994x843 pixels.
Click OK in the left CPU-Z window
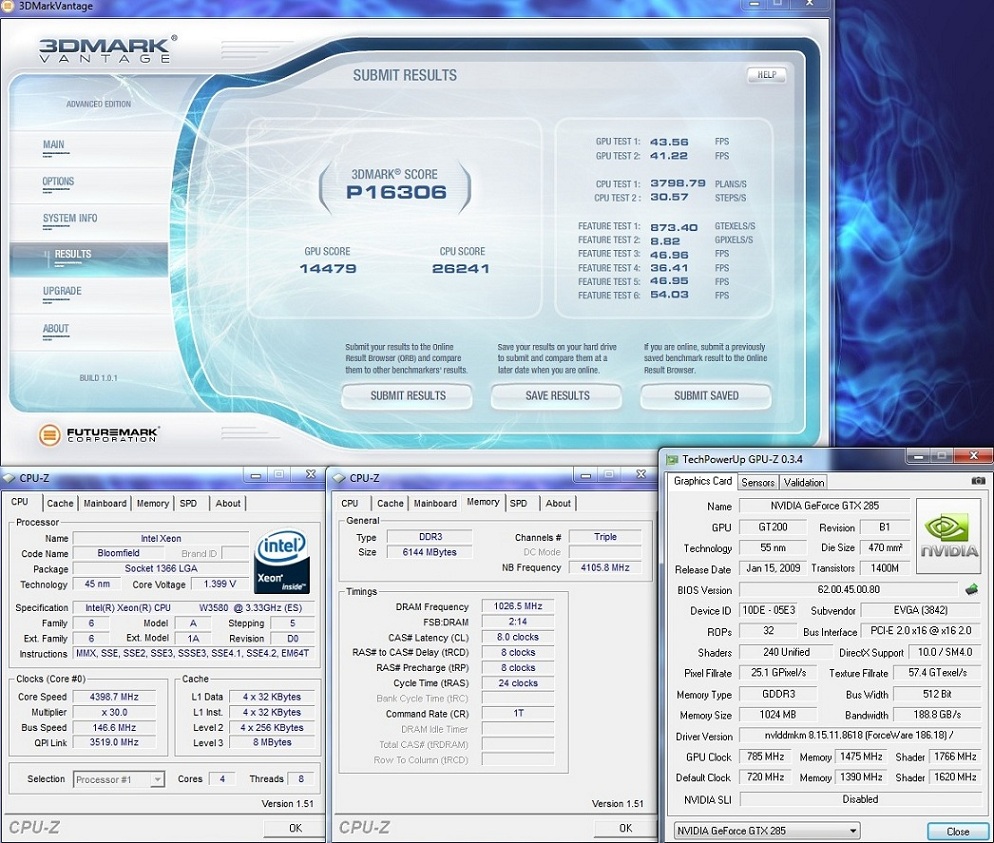click(295, 828)
